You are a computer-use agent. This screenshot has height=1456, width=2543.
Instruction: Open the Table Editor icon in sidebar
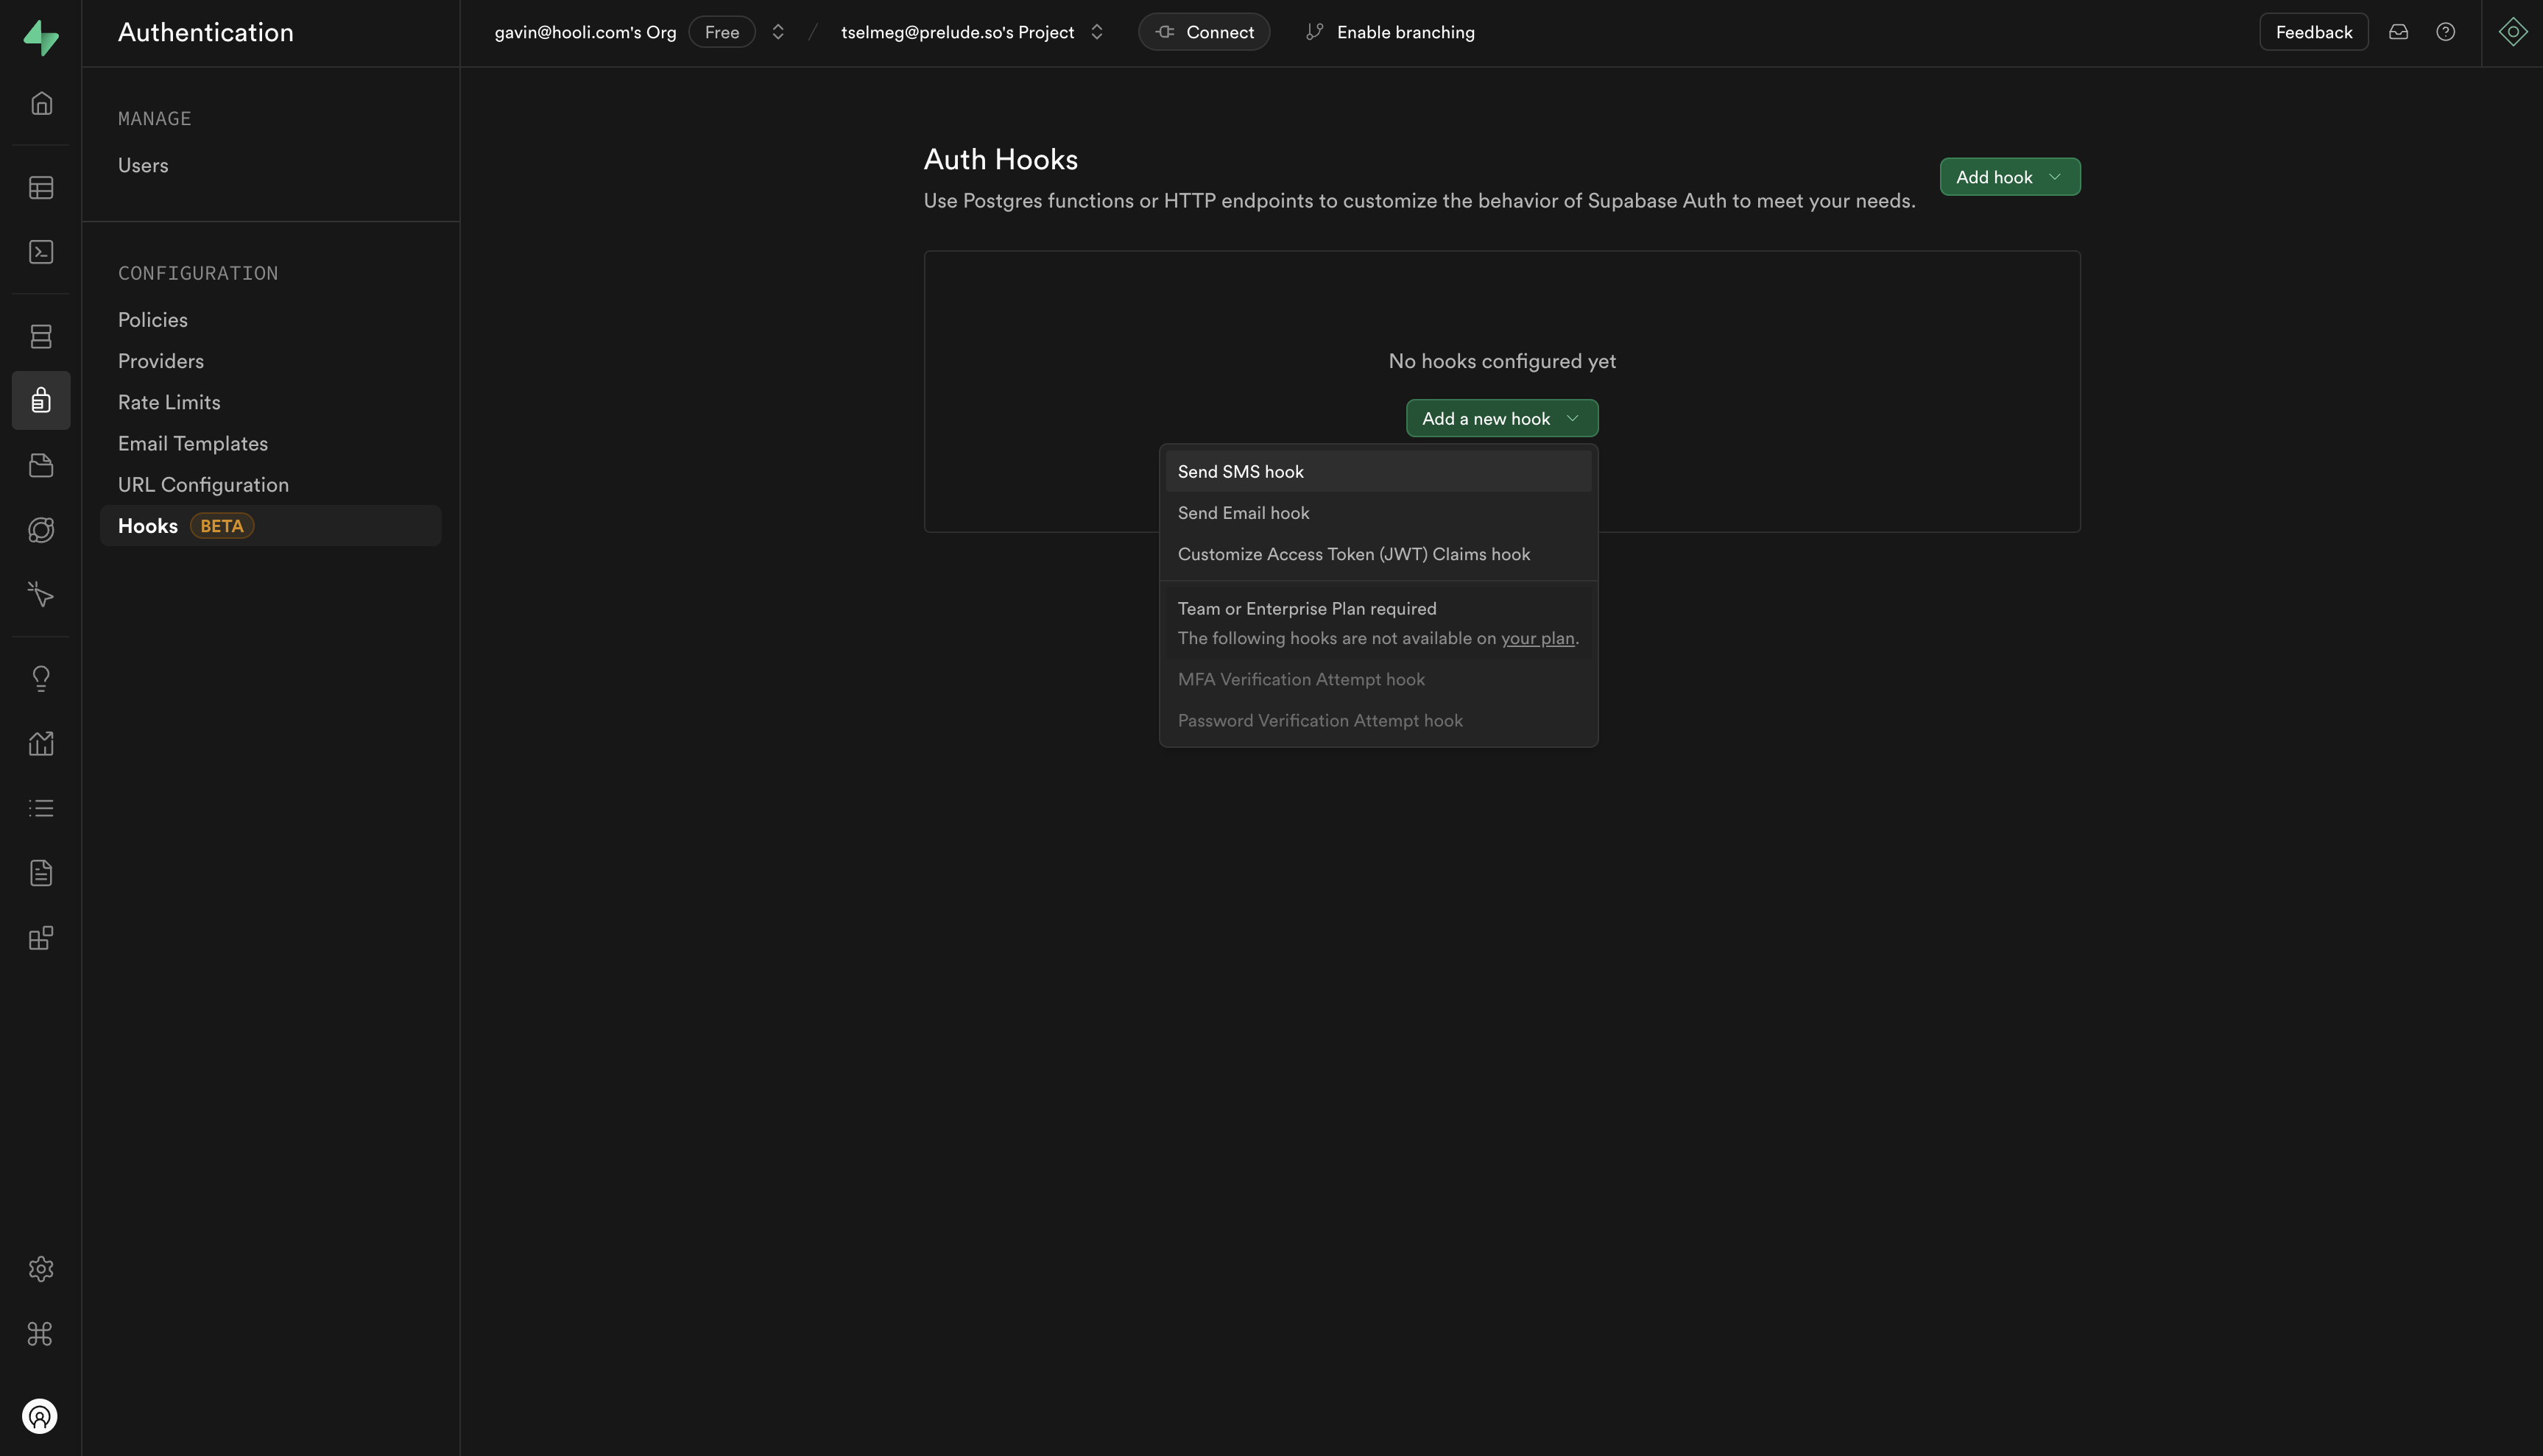click(41, 188)
